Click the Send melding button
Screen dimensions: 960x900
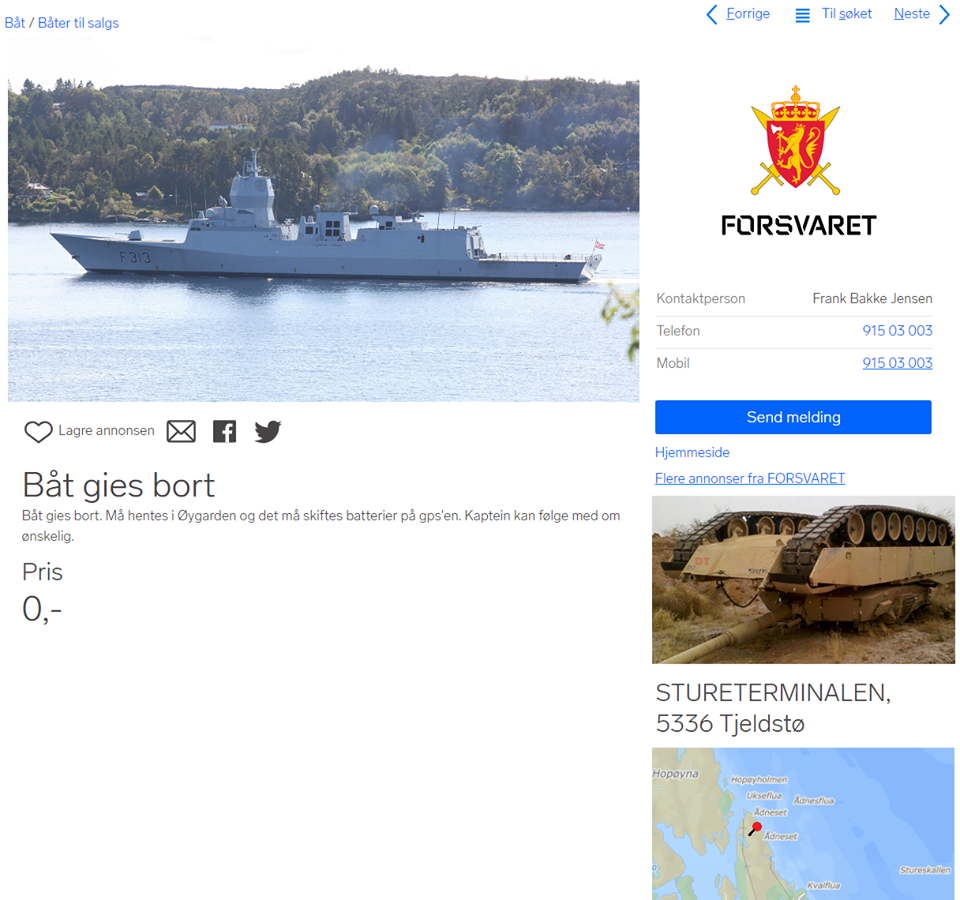point(793,418)
